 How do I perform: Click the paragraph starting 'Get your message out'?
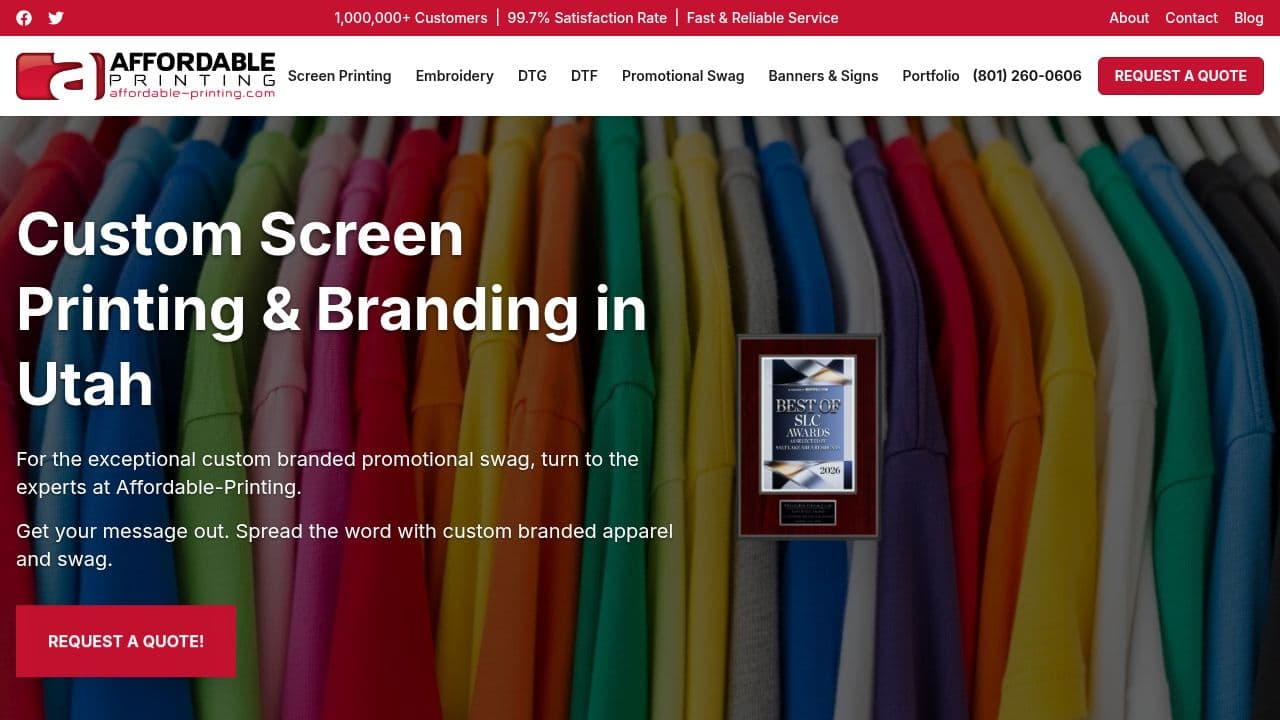tap(345, 545)
